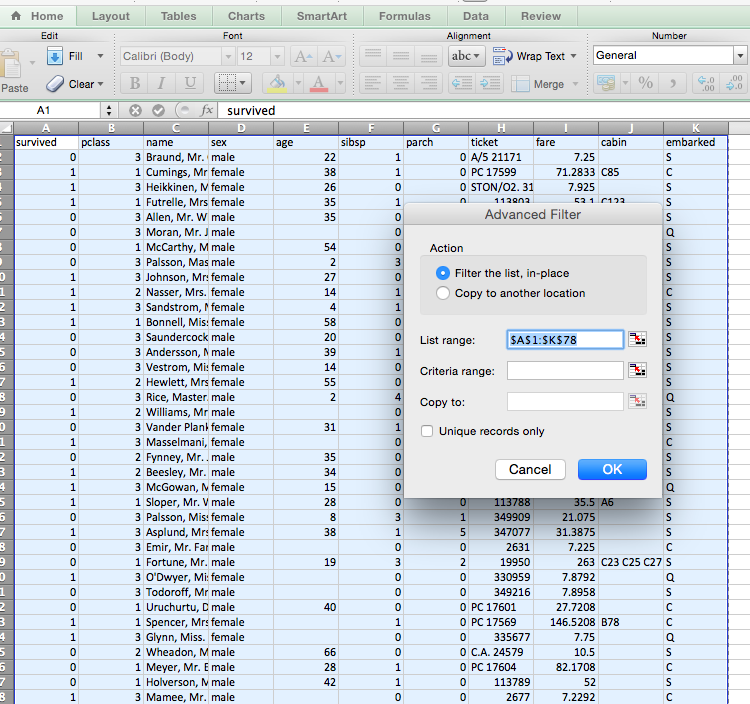750x704 pixels.
Task: Click the Clear eraser icon
Action: click(55, 84)
